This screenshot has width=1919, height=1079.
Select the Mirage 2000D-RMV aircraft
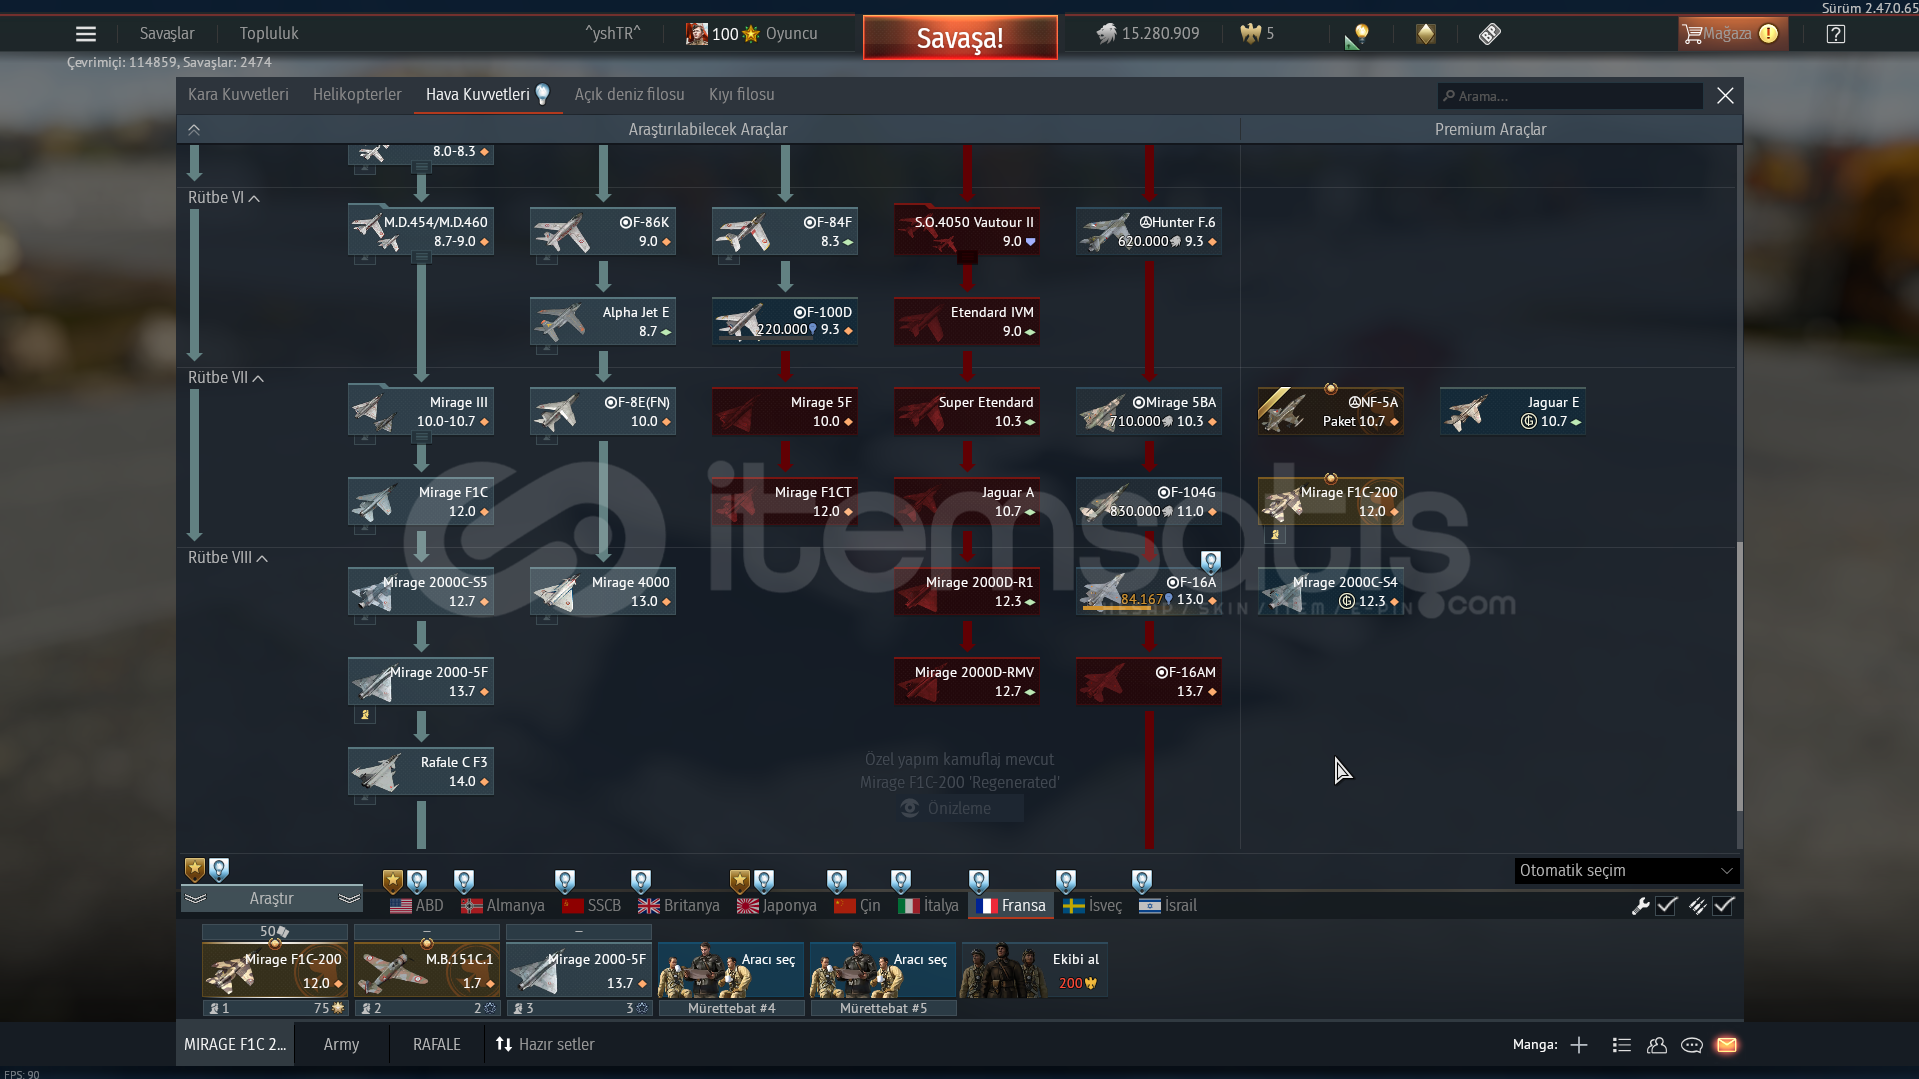tap(967, 681)
